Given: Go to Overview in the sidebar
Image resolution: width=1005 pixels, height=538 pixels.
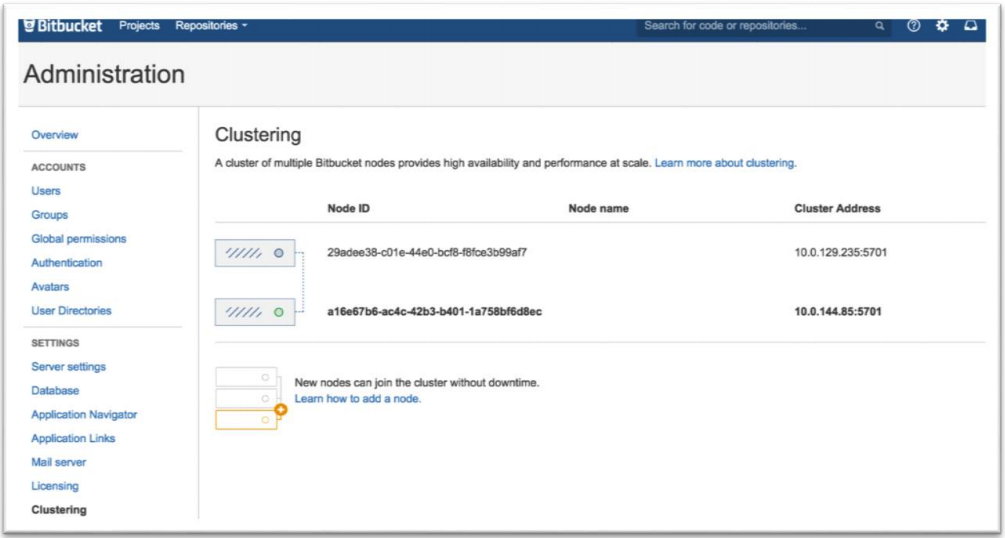Looking at the screenshot, I should (54, 135).
